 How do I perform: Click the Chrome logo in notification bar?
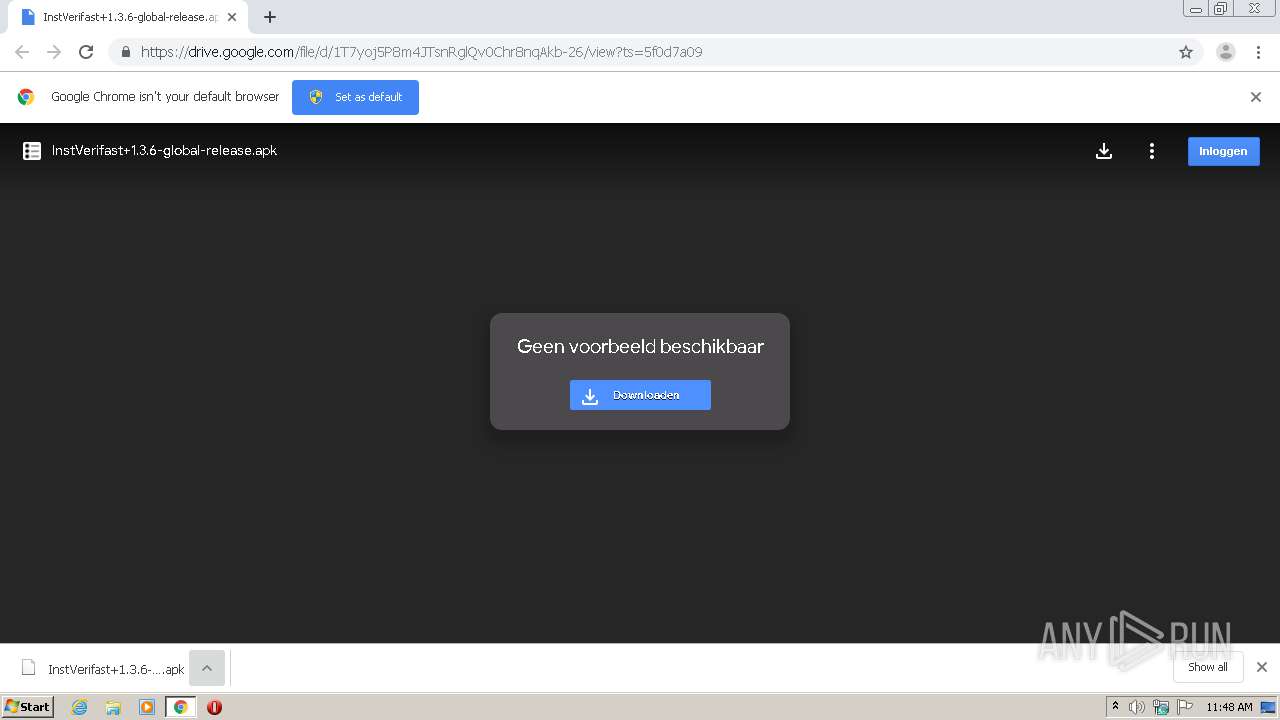tap(26, 97)
